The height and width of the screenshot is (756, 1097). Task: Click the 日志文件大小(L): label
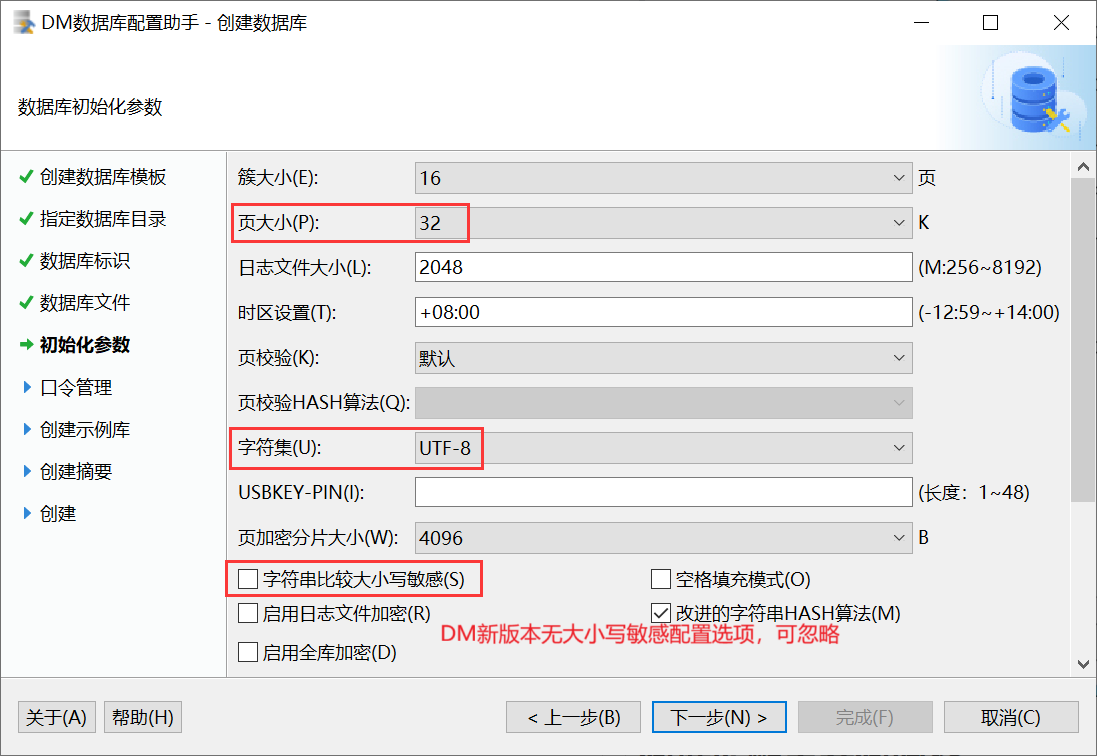304,267
